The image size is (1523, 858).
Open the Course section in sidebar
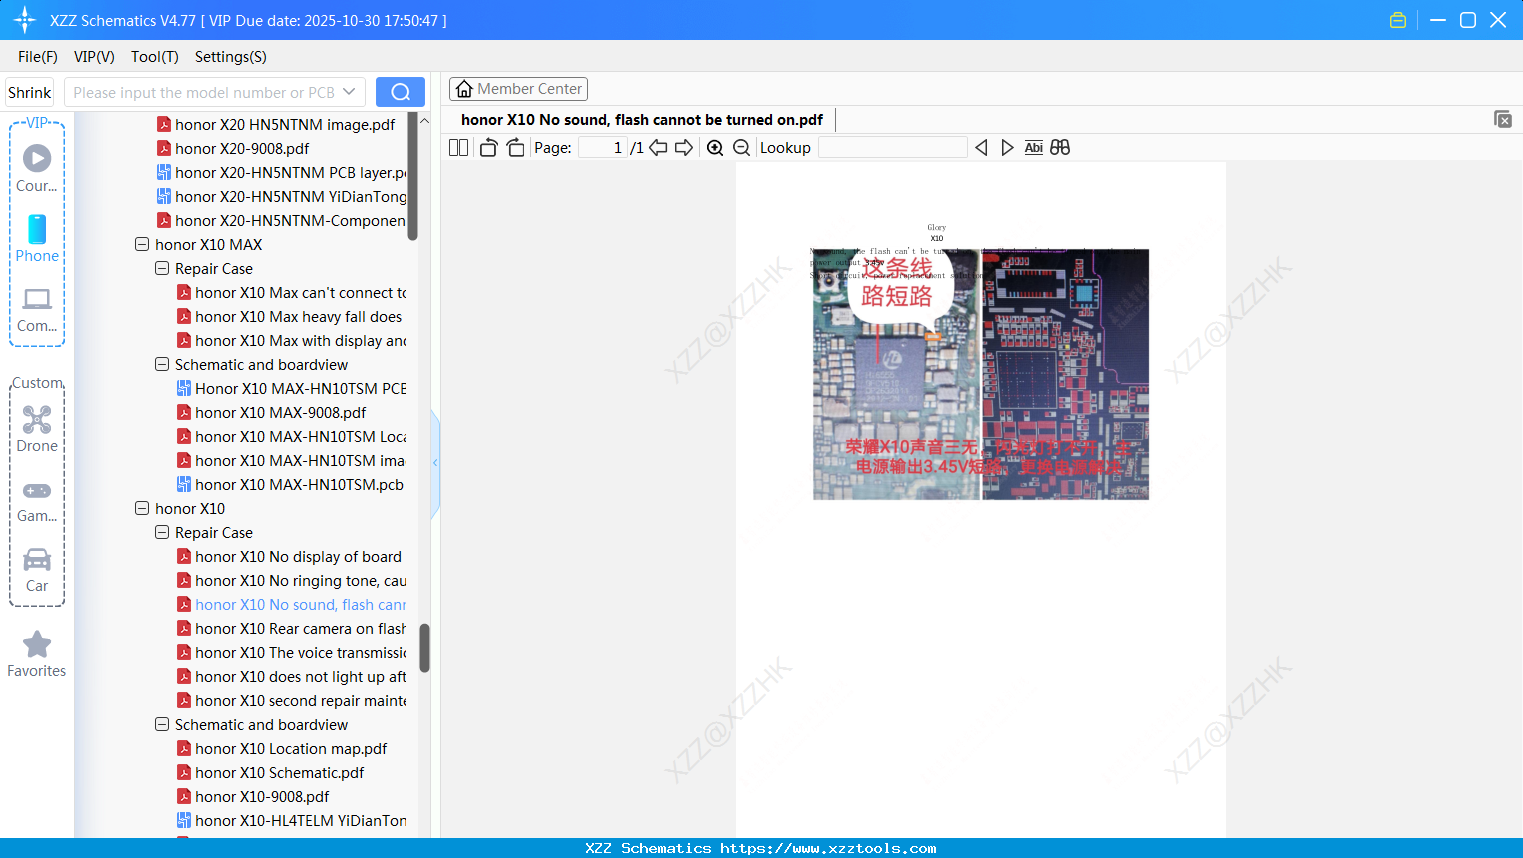coord(37,168)
